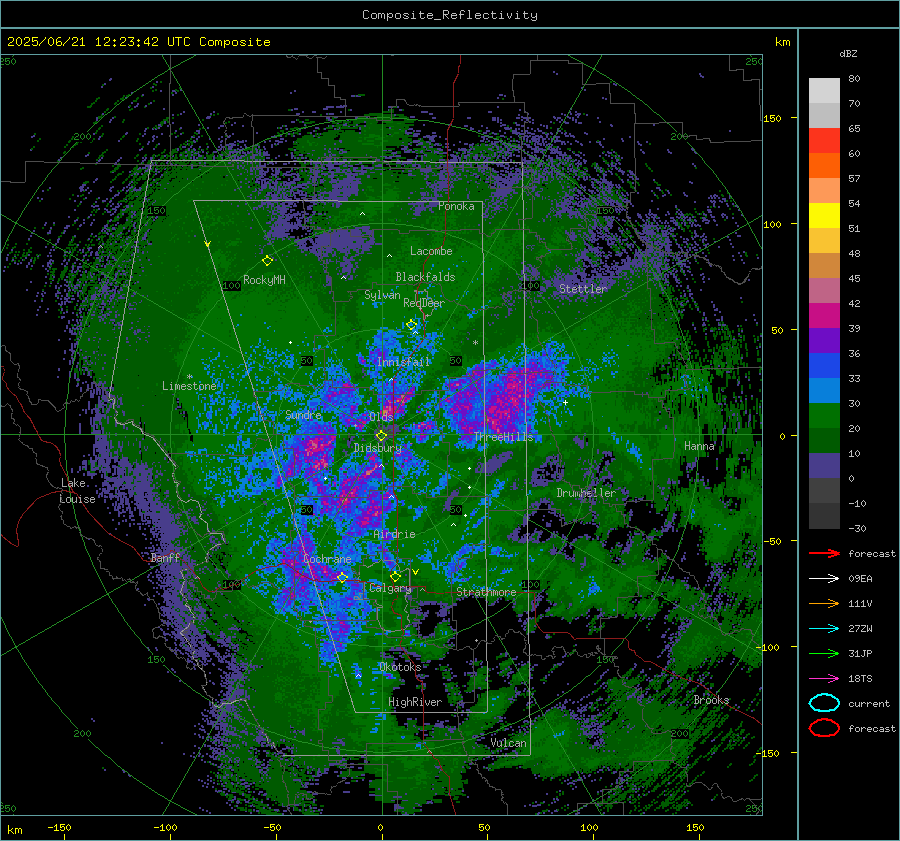Click the Lake Louise label

[x=78, y=491]
